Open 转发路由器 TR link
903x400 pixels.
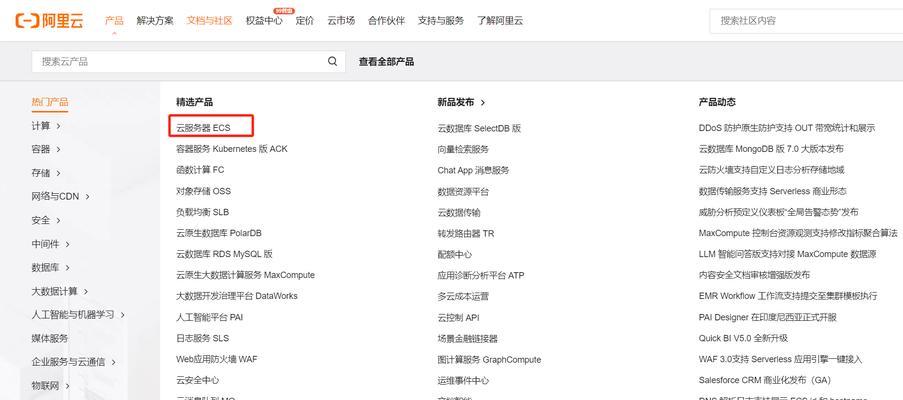(466, 234)
